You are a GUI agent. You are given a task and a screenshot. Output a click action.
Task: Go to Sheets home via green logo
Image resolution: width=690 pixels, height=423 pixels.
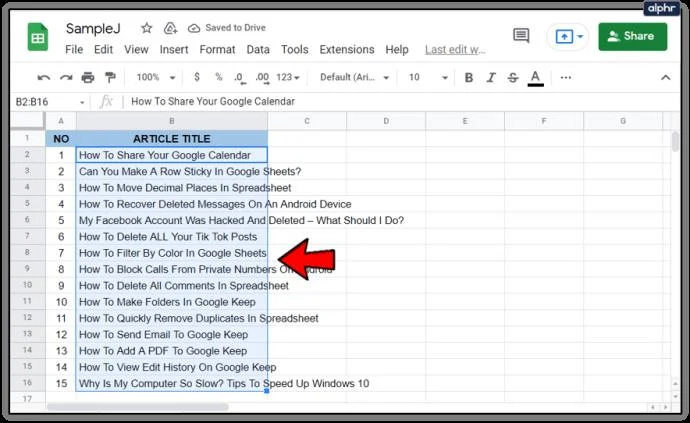37,39
